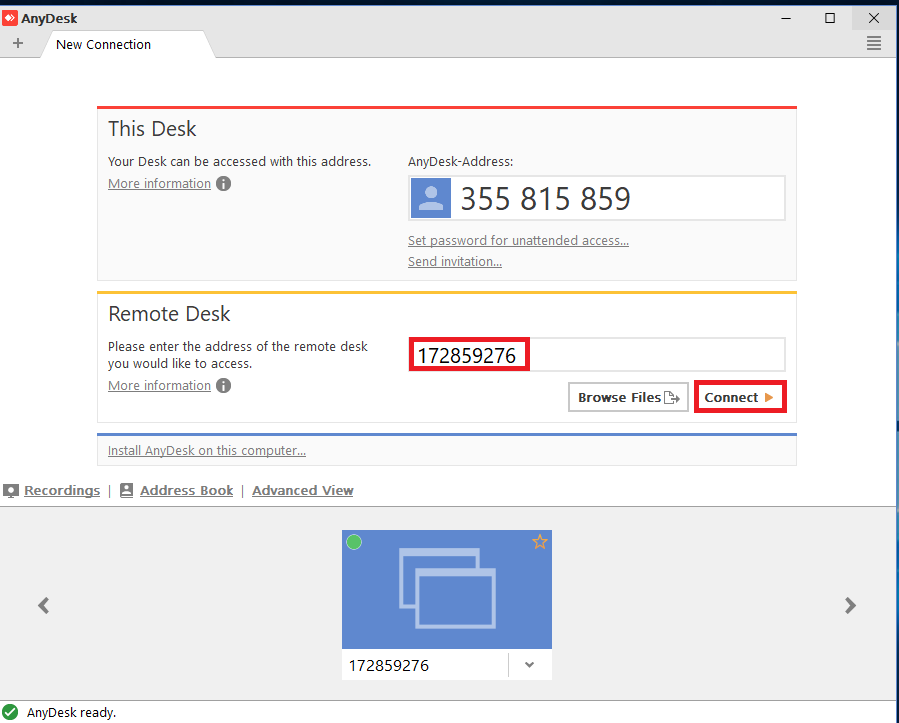Viewport: 899px width, 723px height.
Task: Open Set password for unattended access link
Action: pyautogui.click(x=518, y=240)
